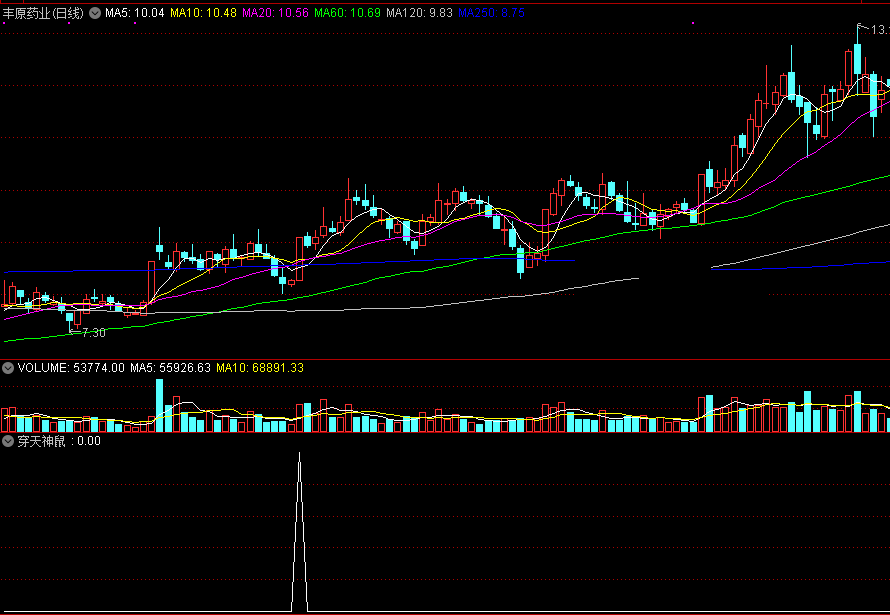
Task: Expand the 穿天神鼠 indicator dropdown arrow
Action: (8, 441)
